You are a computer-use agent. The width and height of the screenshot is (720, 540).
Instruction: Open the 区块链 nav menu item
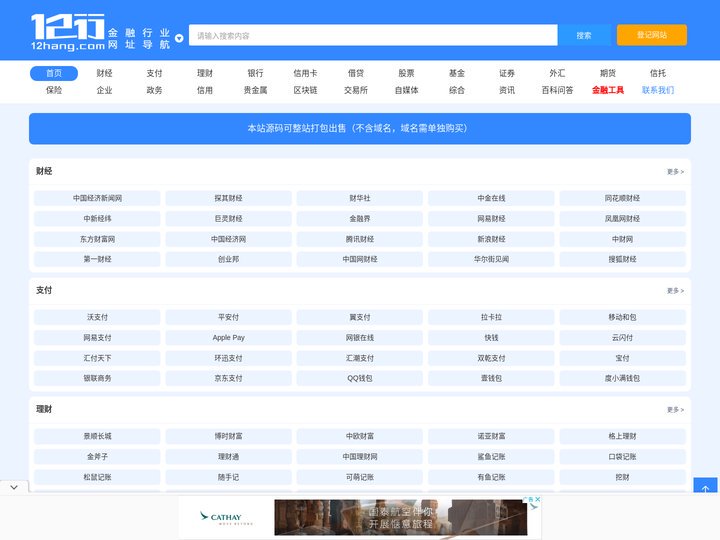(x=305, y=90)
